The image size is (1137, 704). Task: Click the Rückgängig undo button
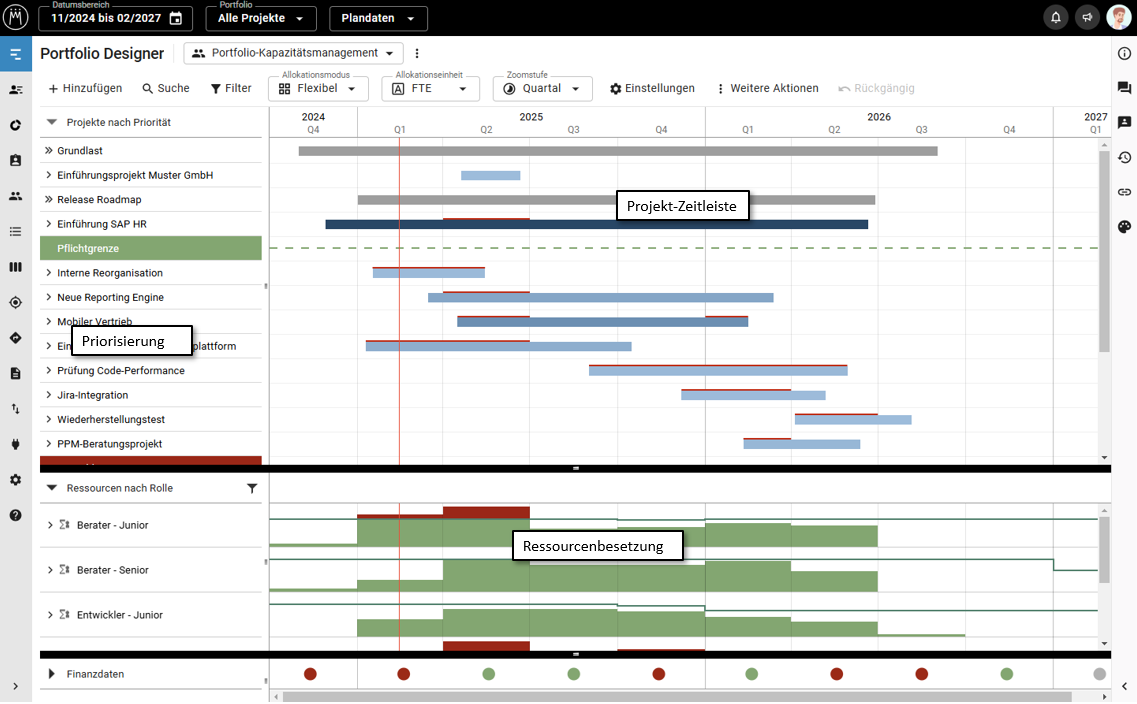(x=877, y=88)
